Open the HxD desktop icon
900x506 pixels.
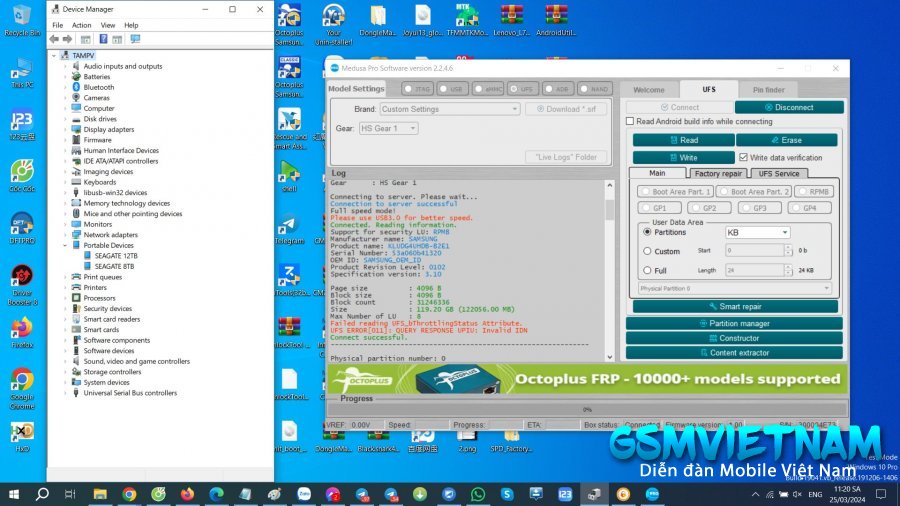[x=22, y=436]
